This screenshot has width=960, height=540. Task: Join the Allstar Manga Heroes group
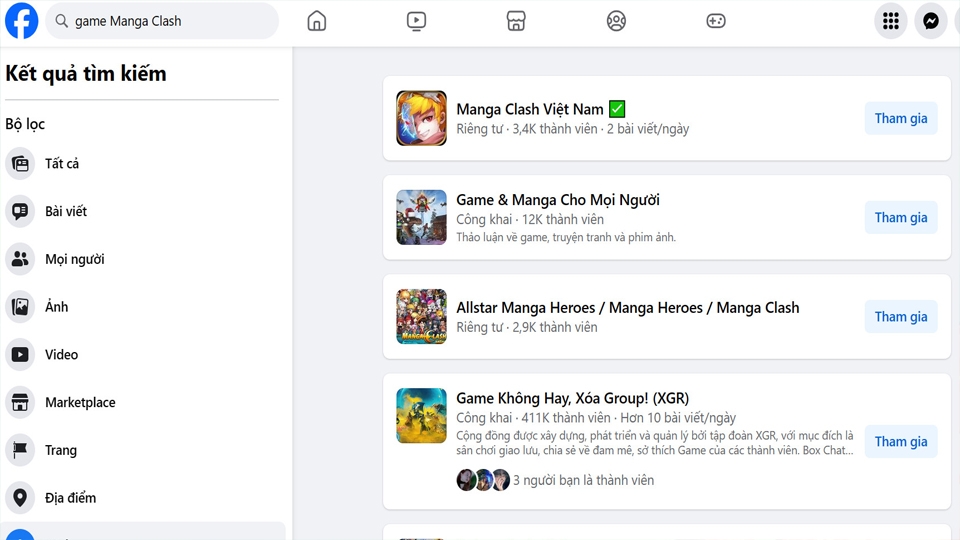[x=901, y=317]
